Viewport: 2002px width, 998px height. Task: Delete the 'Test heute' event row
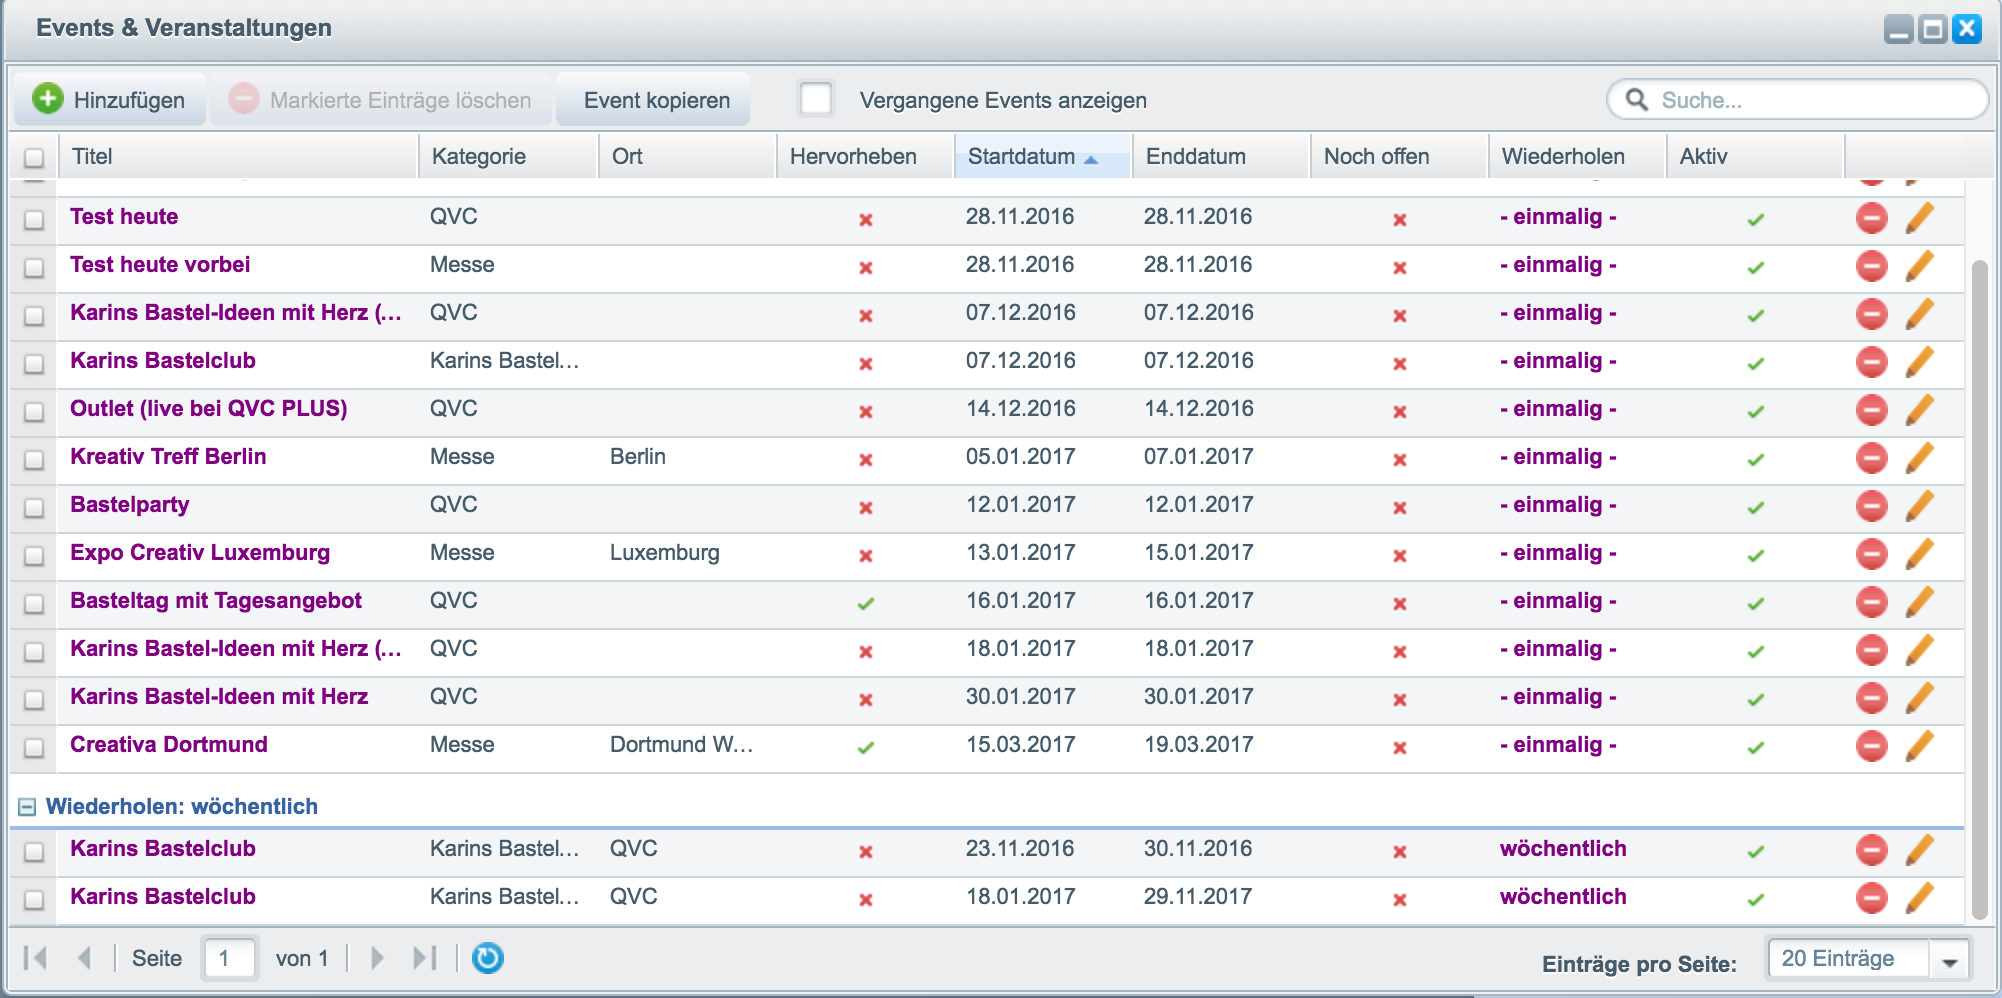(1871, 218)
